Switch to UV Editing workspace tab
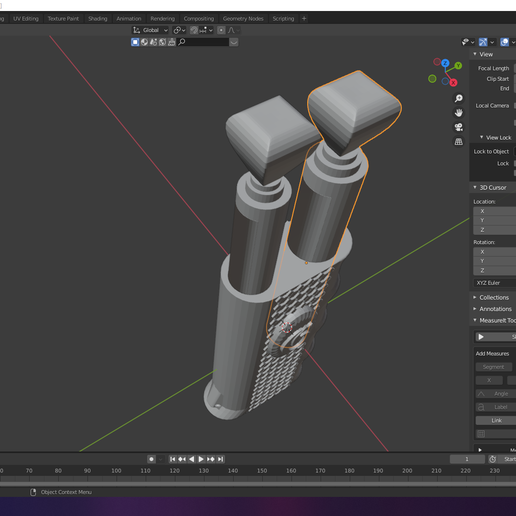This screenshot has height=516, width=516. coord(26,19)
